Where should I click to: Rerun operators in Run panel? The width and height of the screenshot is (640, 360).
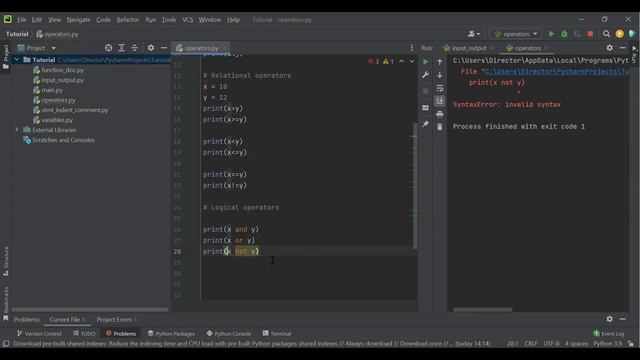point(425,62)
